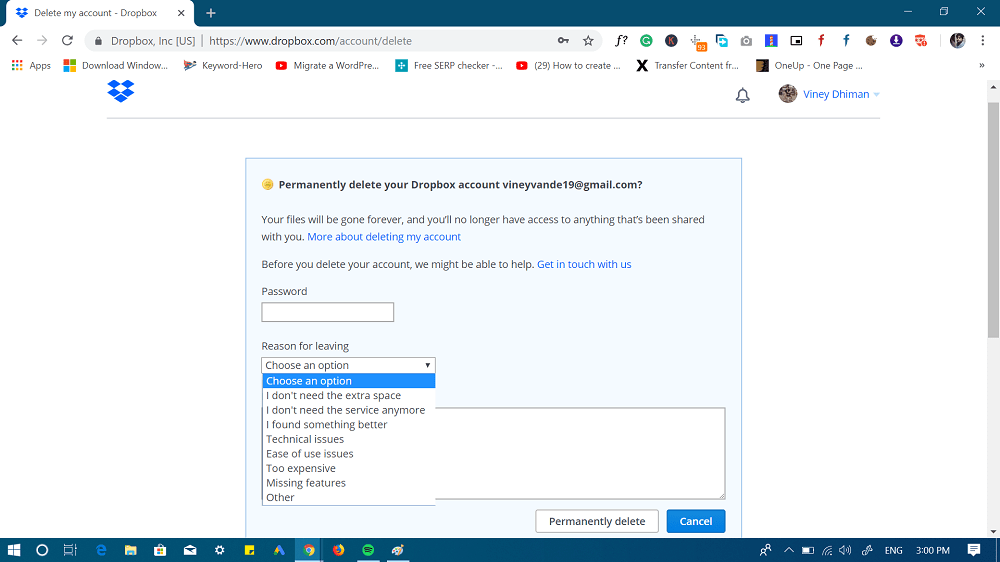Image resolution: width=1000 pixels, height=562 pixels.
Task: Open Mail app from the taskbar
Action: point(190,550)
